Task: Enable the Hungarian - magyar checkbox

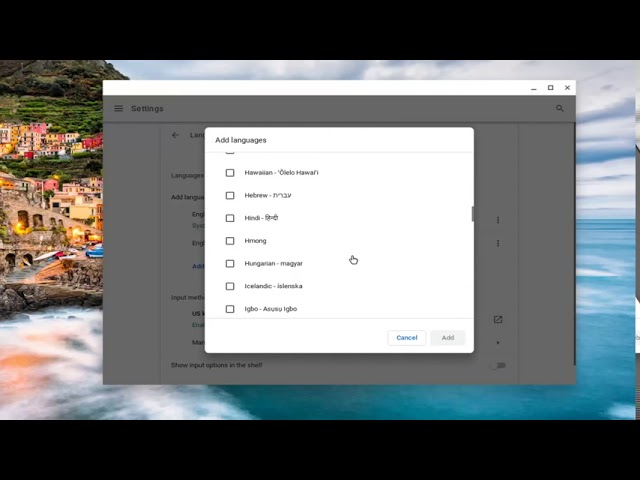Action: 230,264
